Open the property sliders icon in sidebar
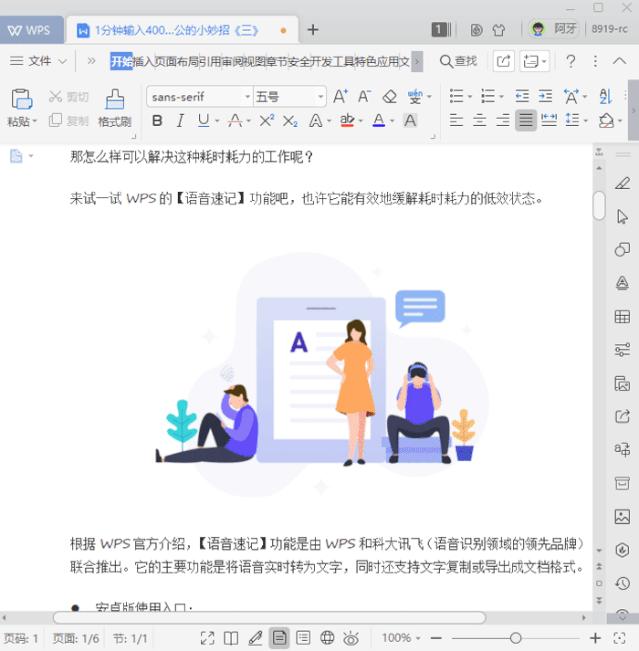639x651 pixels. (622, 350)
